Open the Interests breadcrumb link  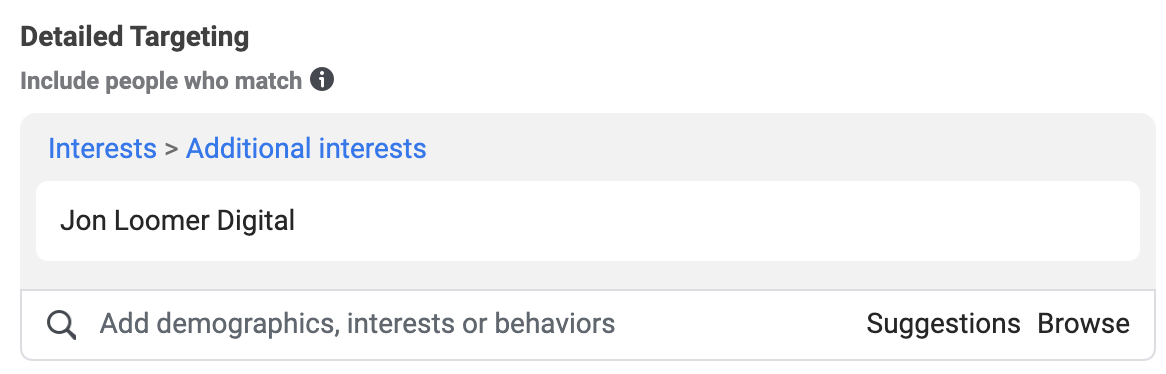[x=103, y=149]
